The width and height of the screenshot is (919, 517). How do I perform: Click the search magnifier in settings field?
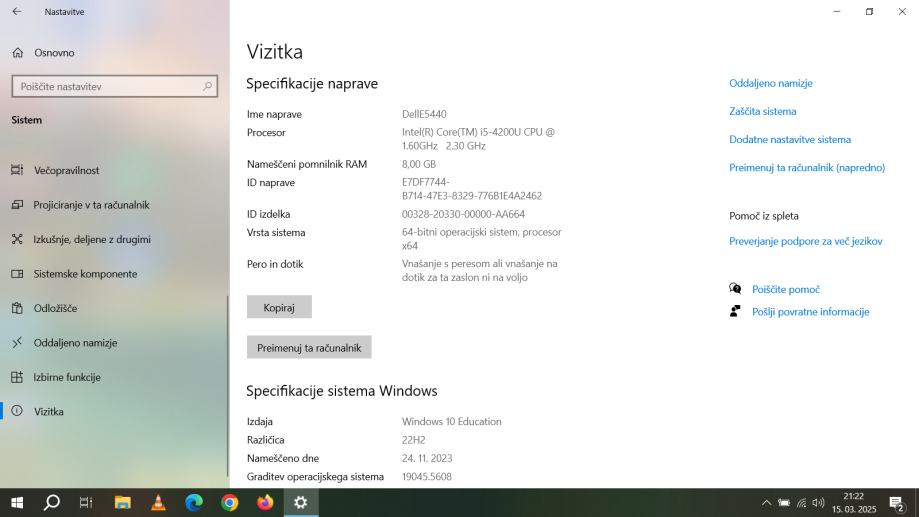[x=207, y=86]
